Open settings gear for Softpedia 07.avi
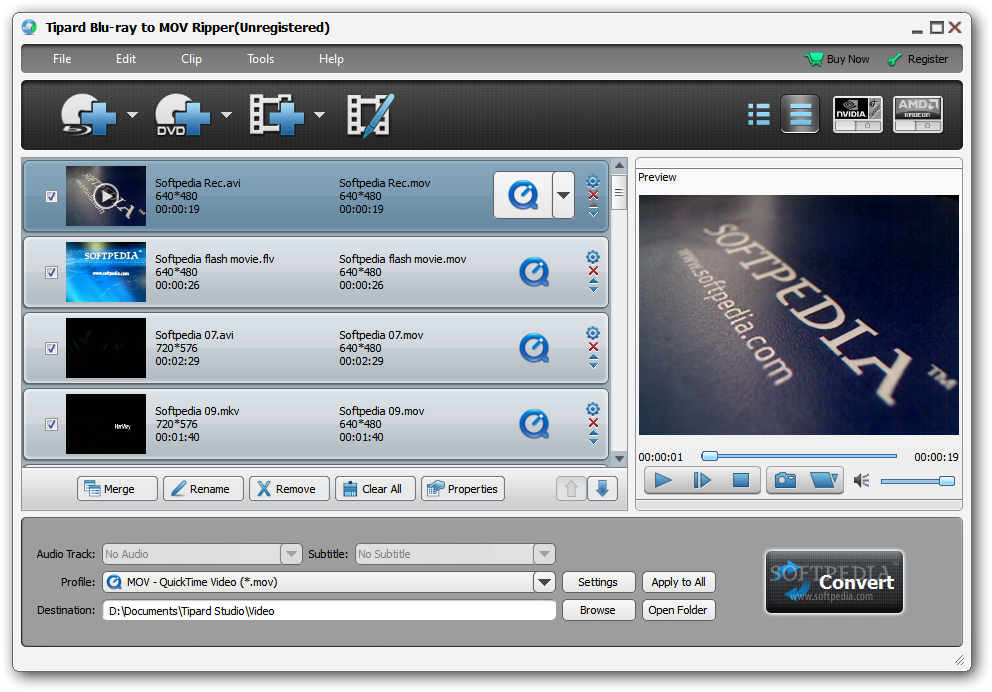992x692 pixels. click(x=593, y=333)
